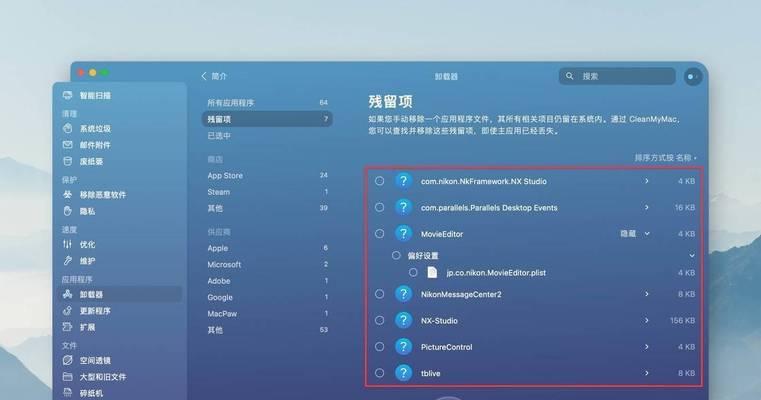
Task: Expand the PictureControl row chevron
Action: [x=646, y=347]
